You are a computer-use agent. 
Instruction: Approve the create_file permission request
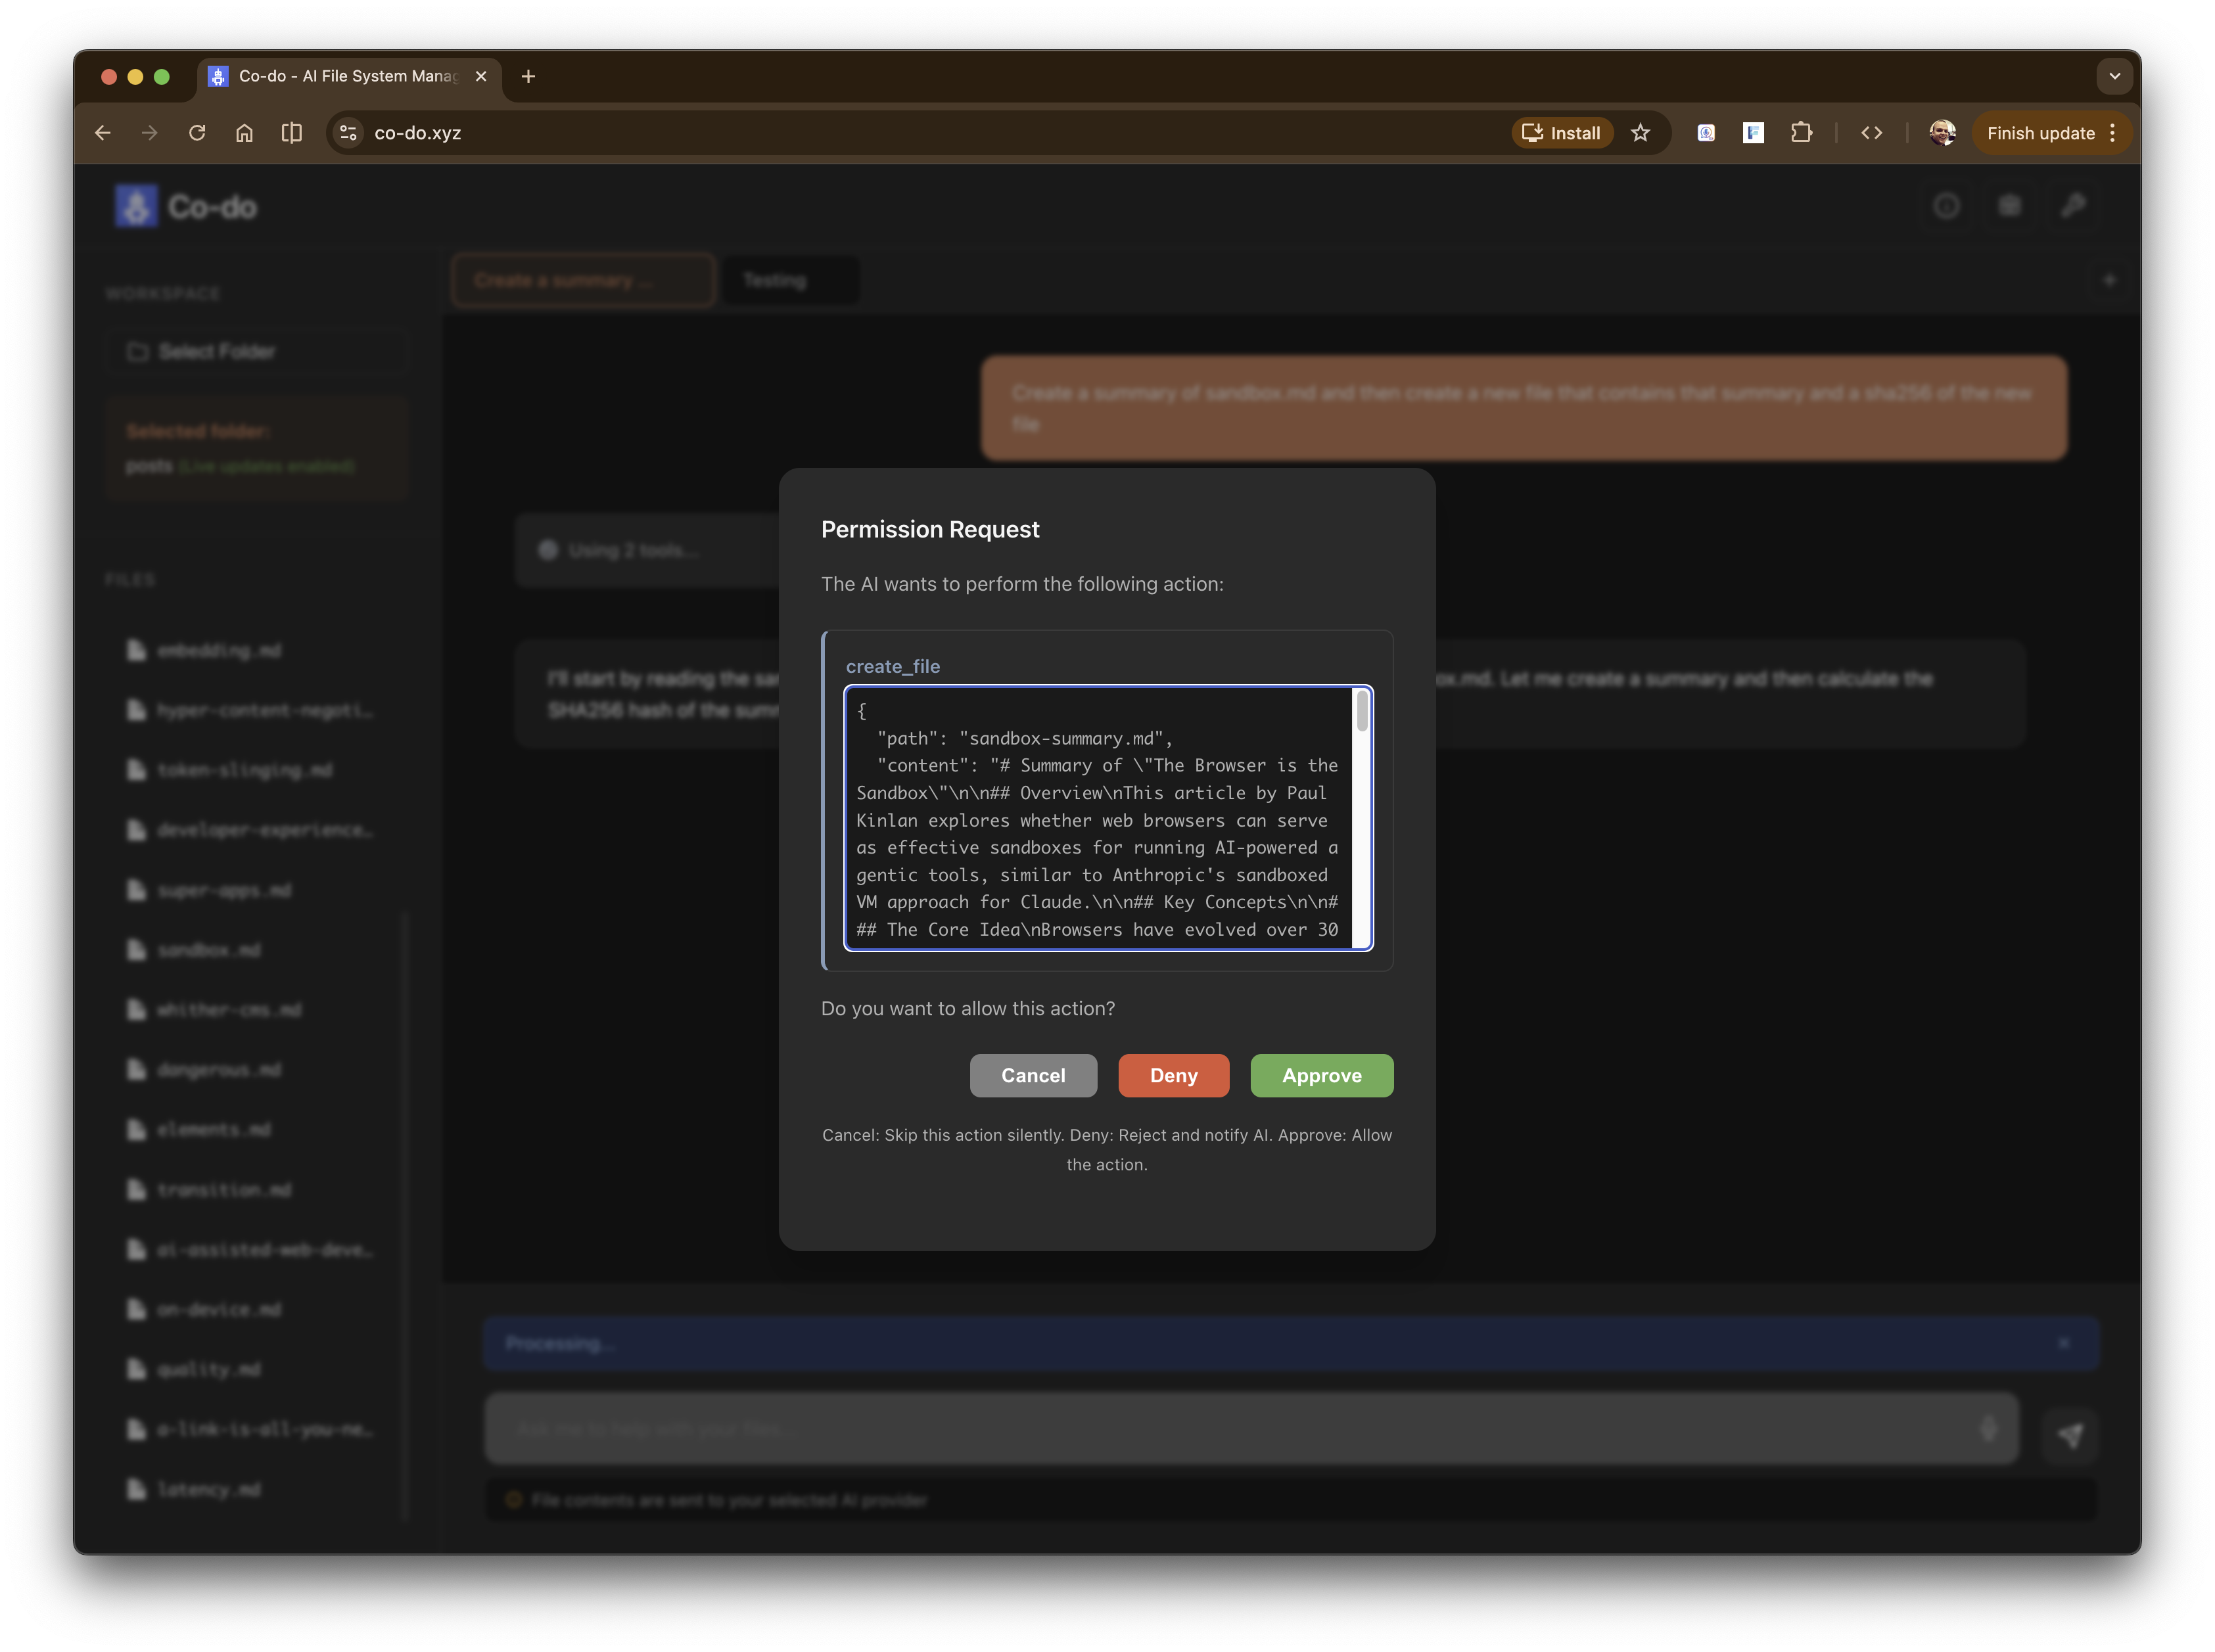pyautogui.click(x=1321, y=1075)
